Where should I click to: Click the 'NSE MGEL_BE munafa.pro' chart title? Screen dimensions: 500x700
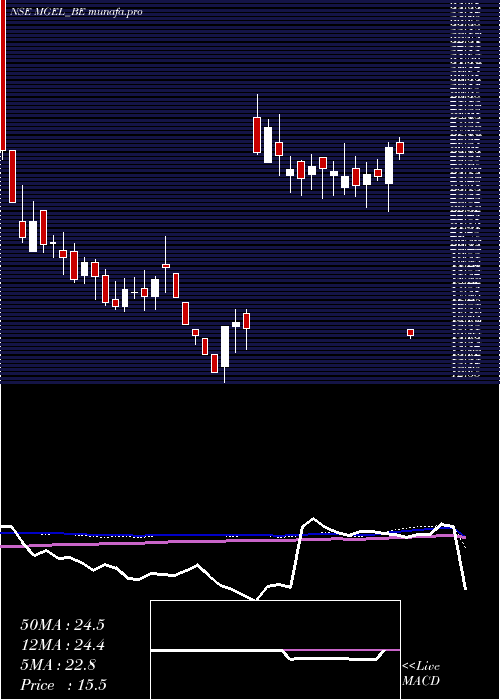pos(75,12)
